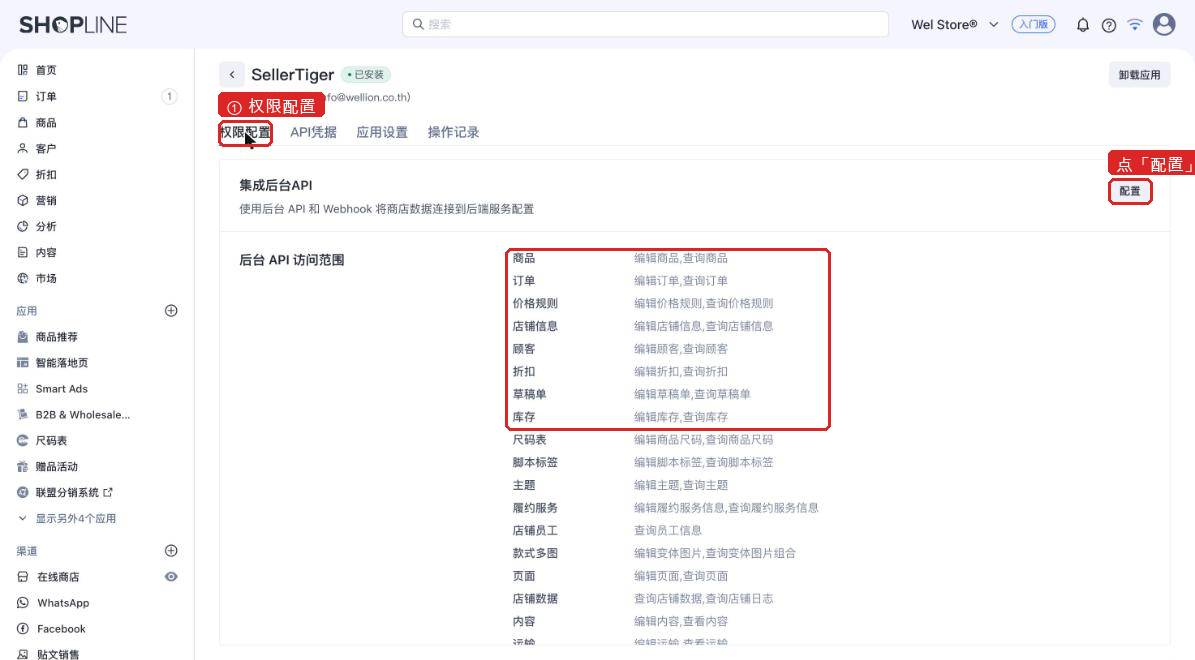The image size is (1195, 660).
Task: Click the notification bell icon
Action: pyautogui.click(x=1082, y=25)
